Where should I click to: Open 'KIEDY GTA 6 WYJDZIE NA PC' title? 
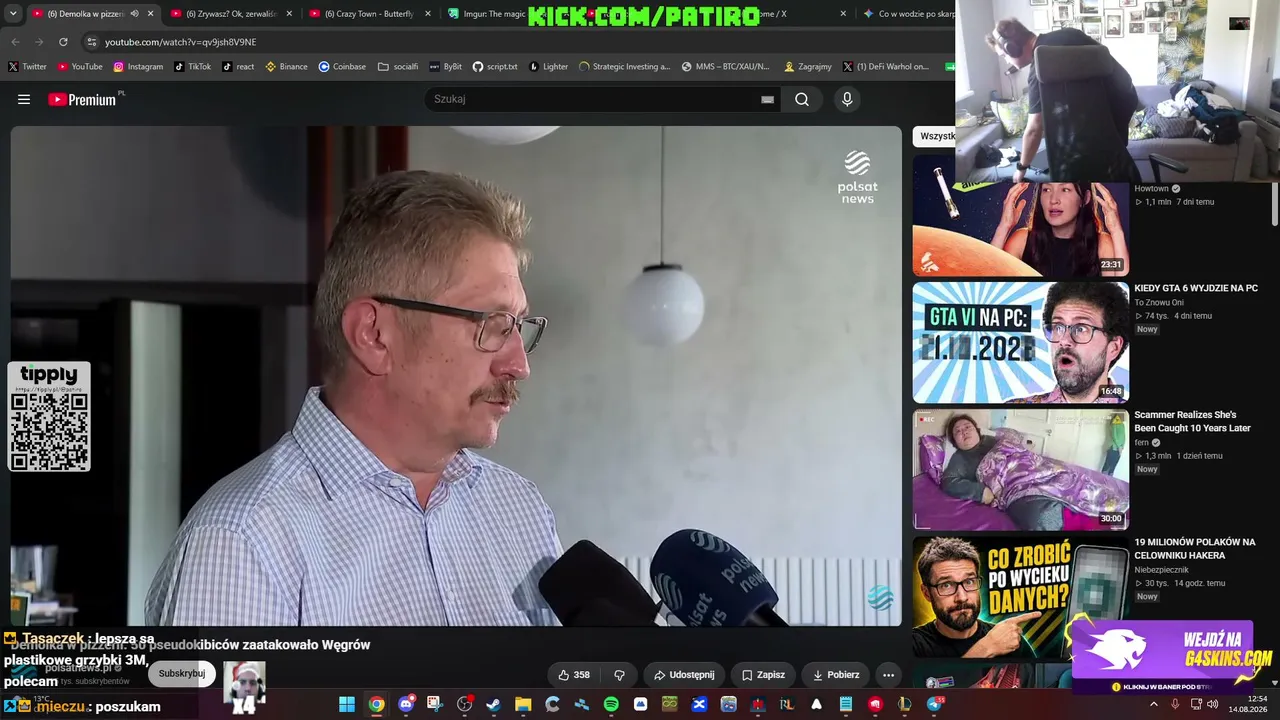click(1196, 288)
